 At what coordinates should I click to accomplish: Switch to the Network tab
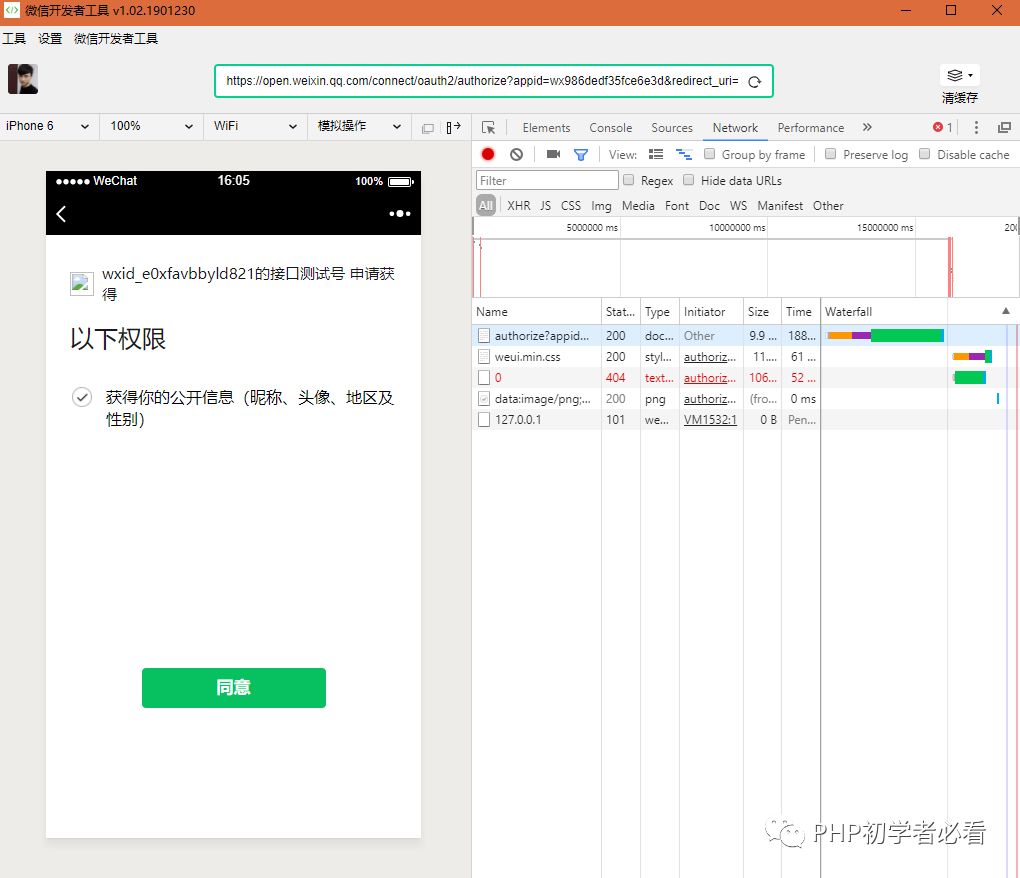pos(735,128)
